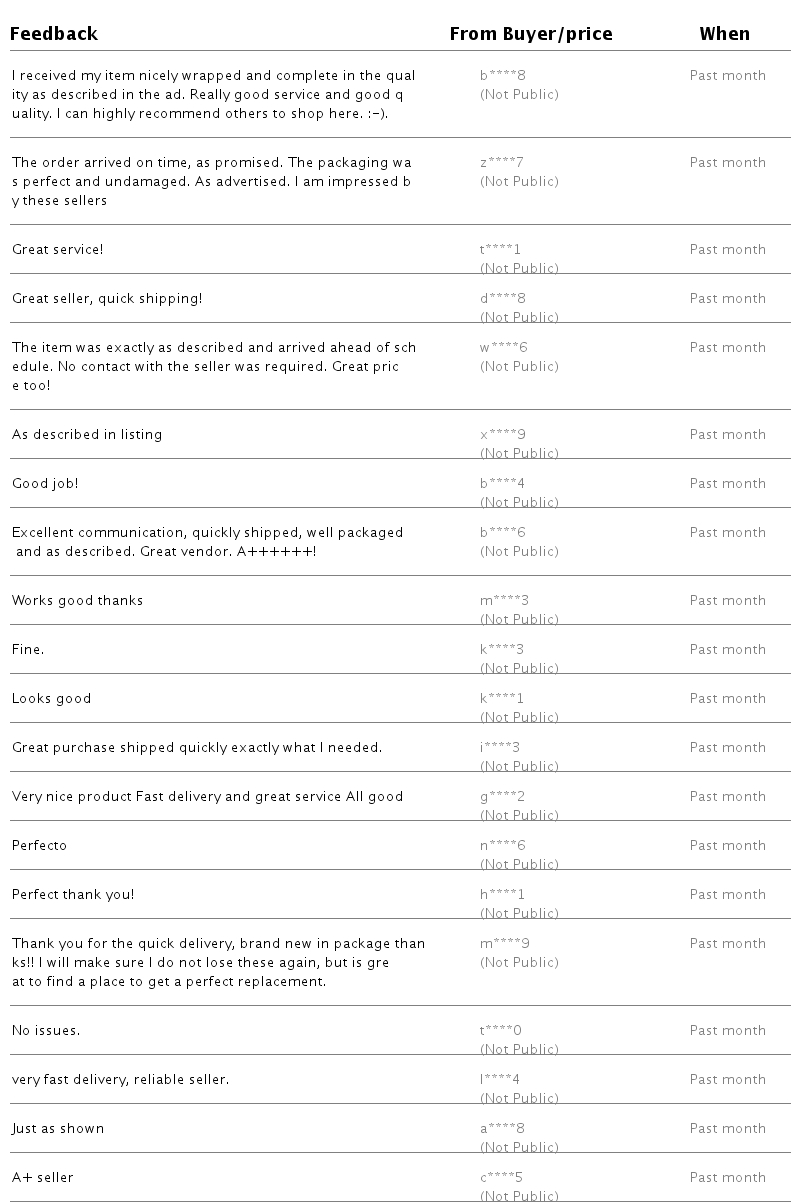Image resolution: width=800 pixels, height=1202 pixels.
Task: Click the 'A+ seller' feedback text
Action: point(43,1177)
